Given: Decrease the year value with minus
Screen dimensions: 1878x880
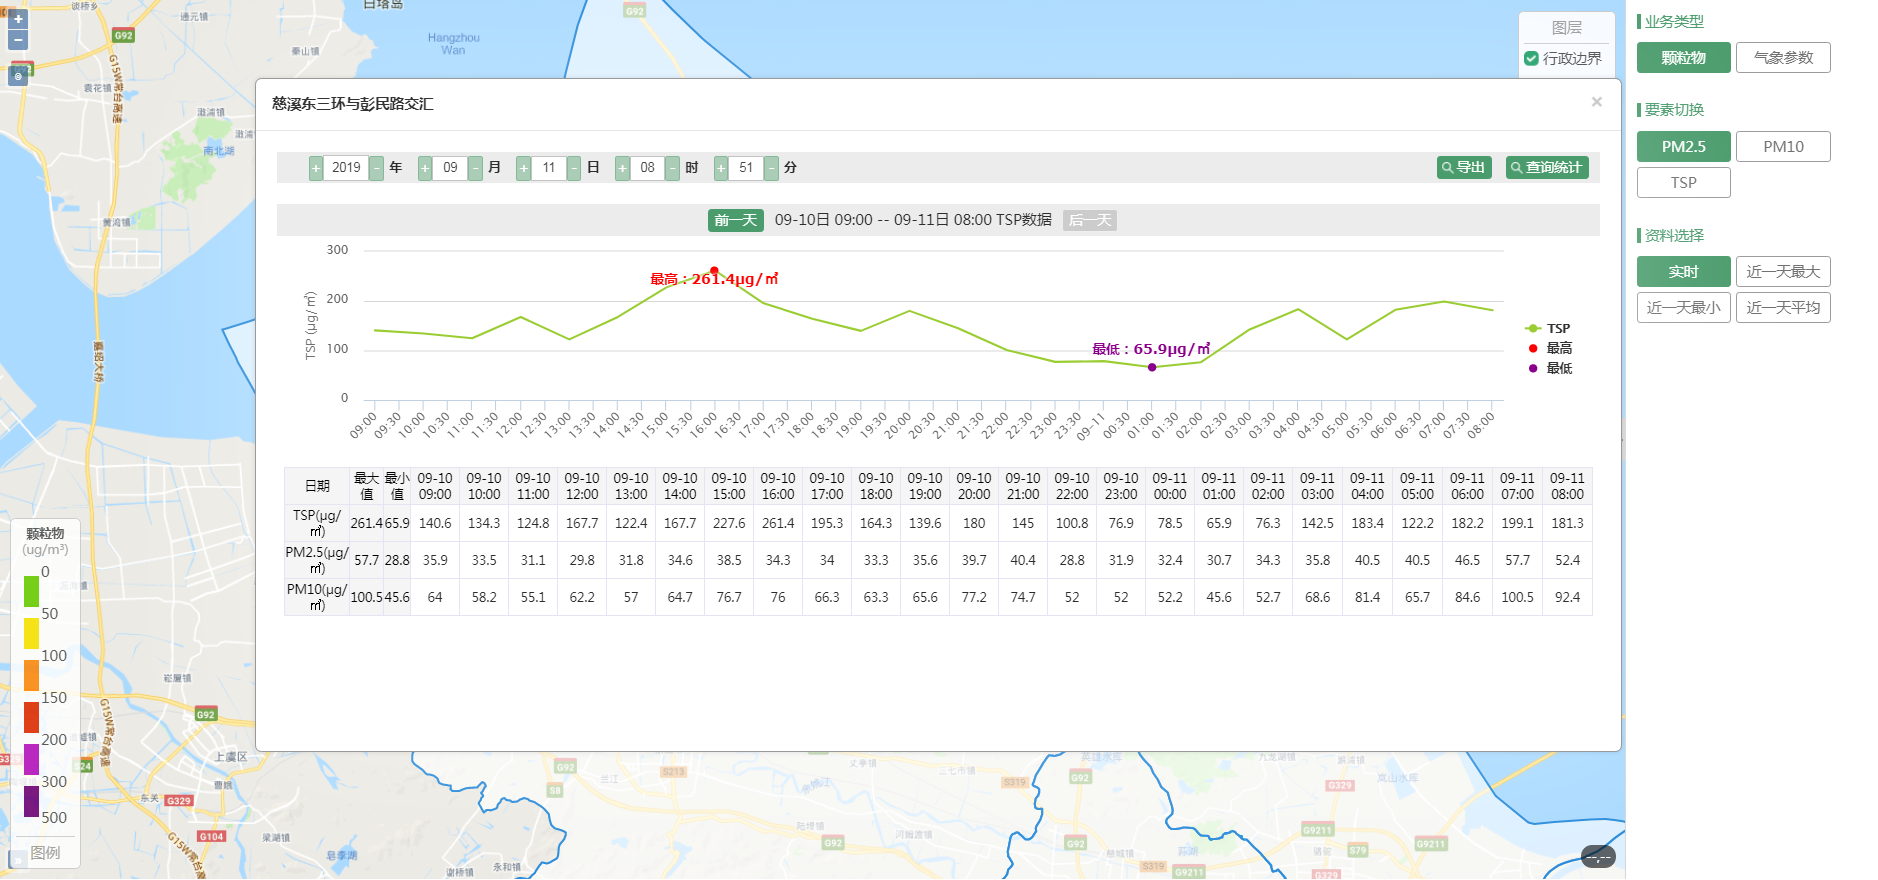Looking at the screenshot, I should pos(376,168).
